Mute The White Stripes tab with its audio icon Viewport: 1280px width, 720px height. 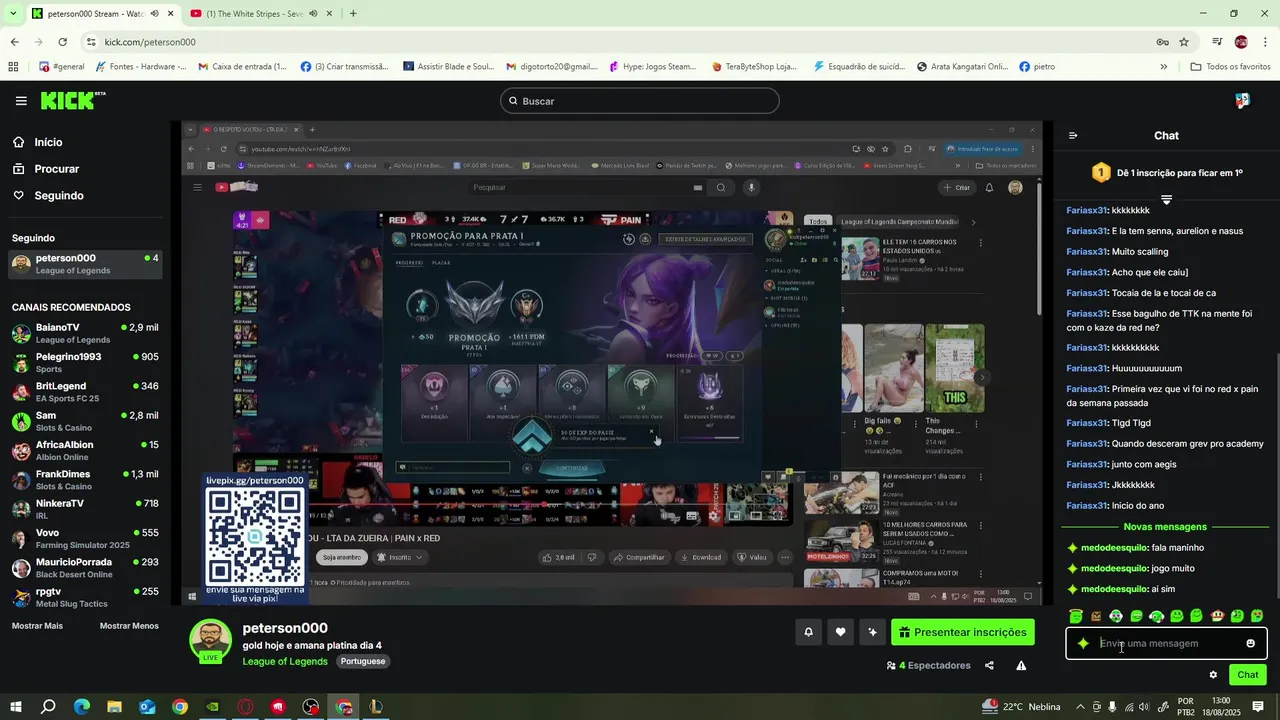pyautogui.click(x=314, y=14)
